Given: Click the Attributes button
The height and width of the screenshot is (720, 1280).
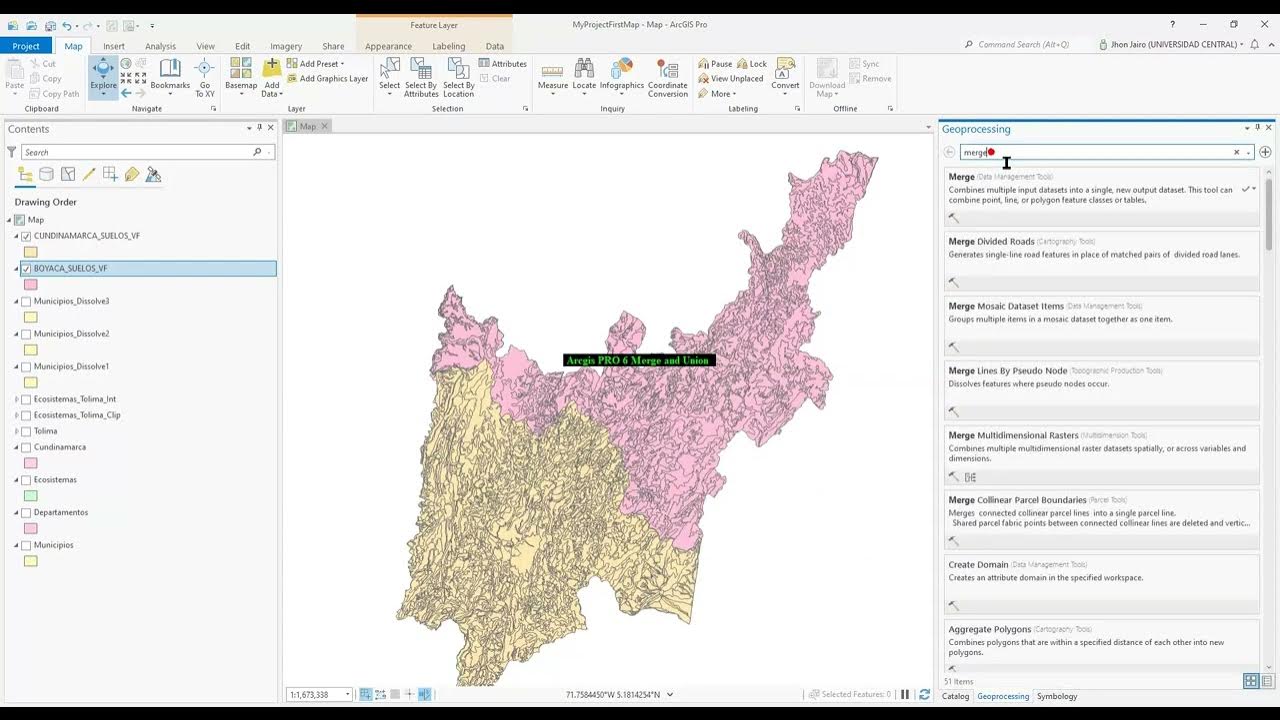Looking at the screenshot, I should pyautogui.click(x=502, y=63).
